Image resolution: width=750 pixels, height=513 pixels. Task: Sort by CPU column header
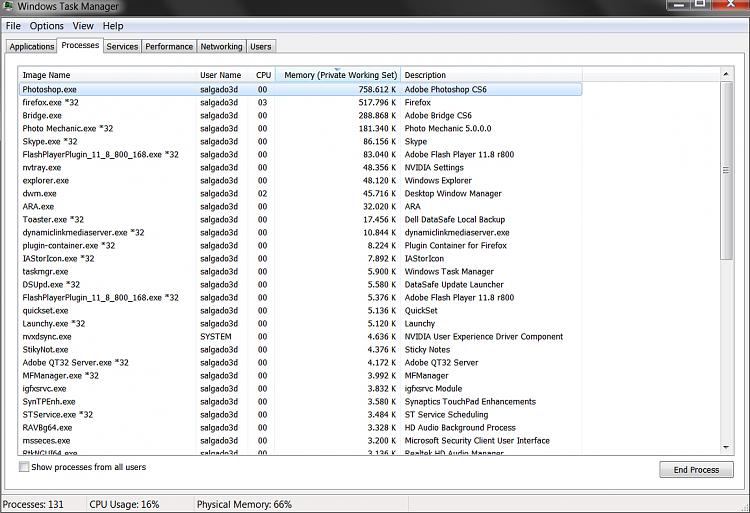(263, 75)
